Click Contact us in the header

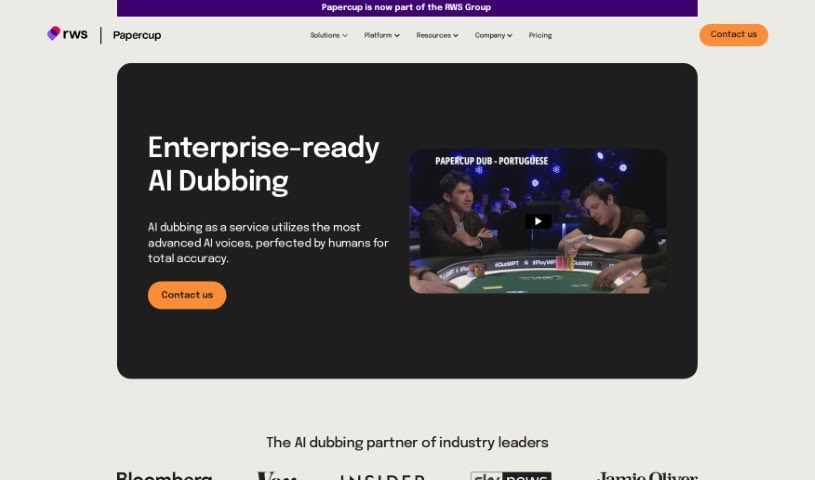(x=733, y=35)
